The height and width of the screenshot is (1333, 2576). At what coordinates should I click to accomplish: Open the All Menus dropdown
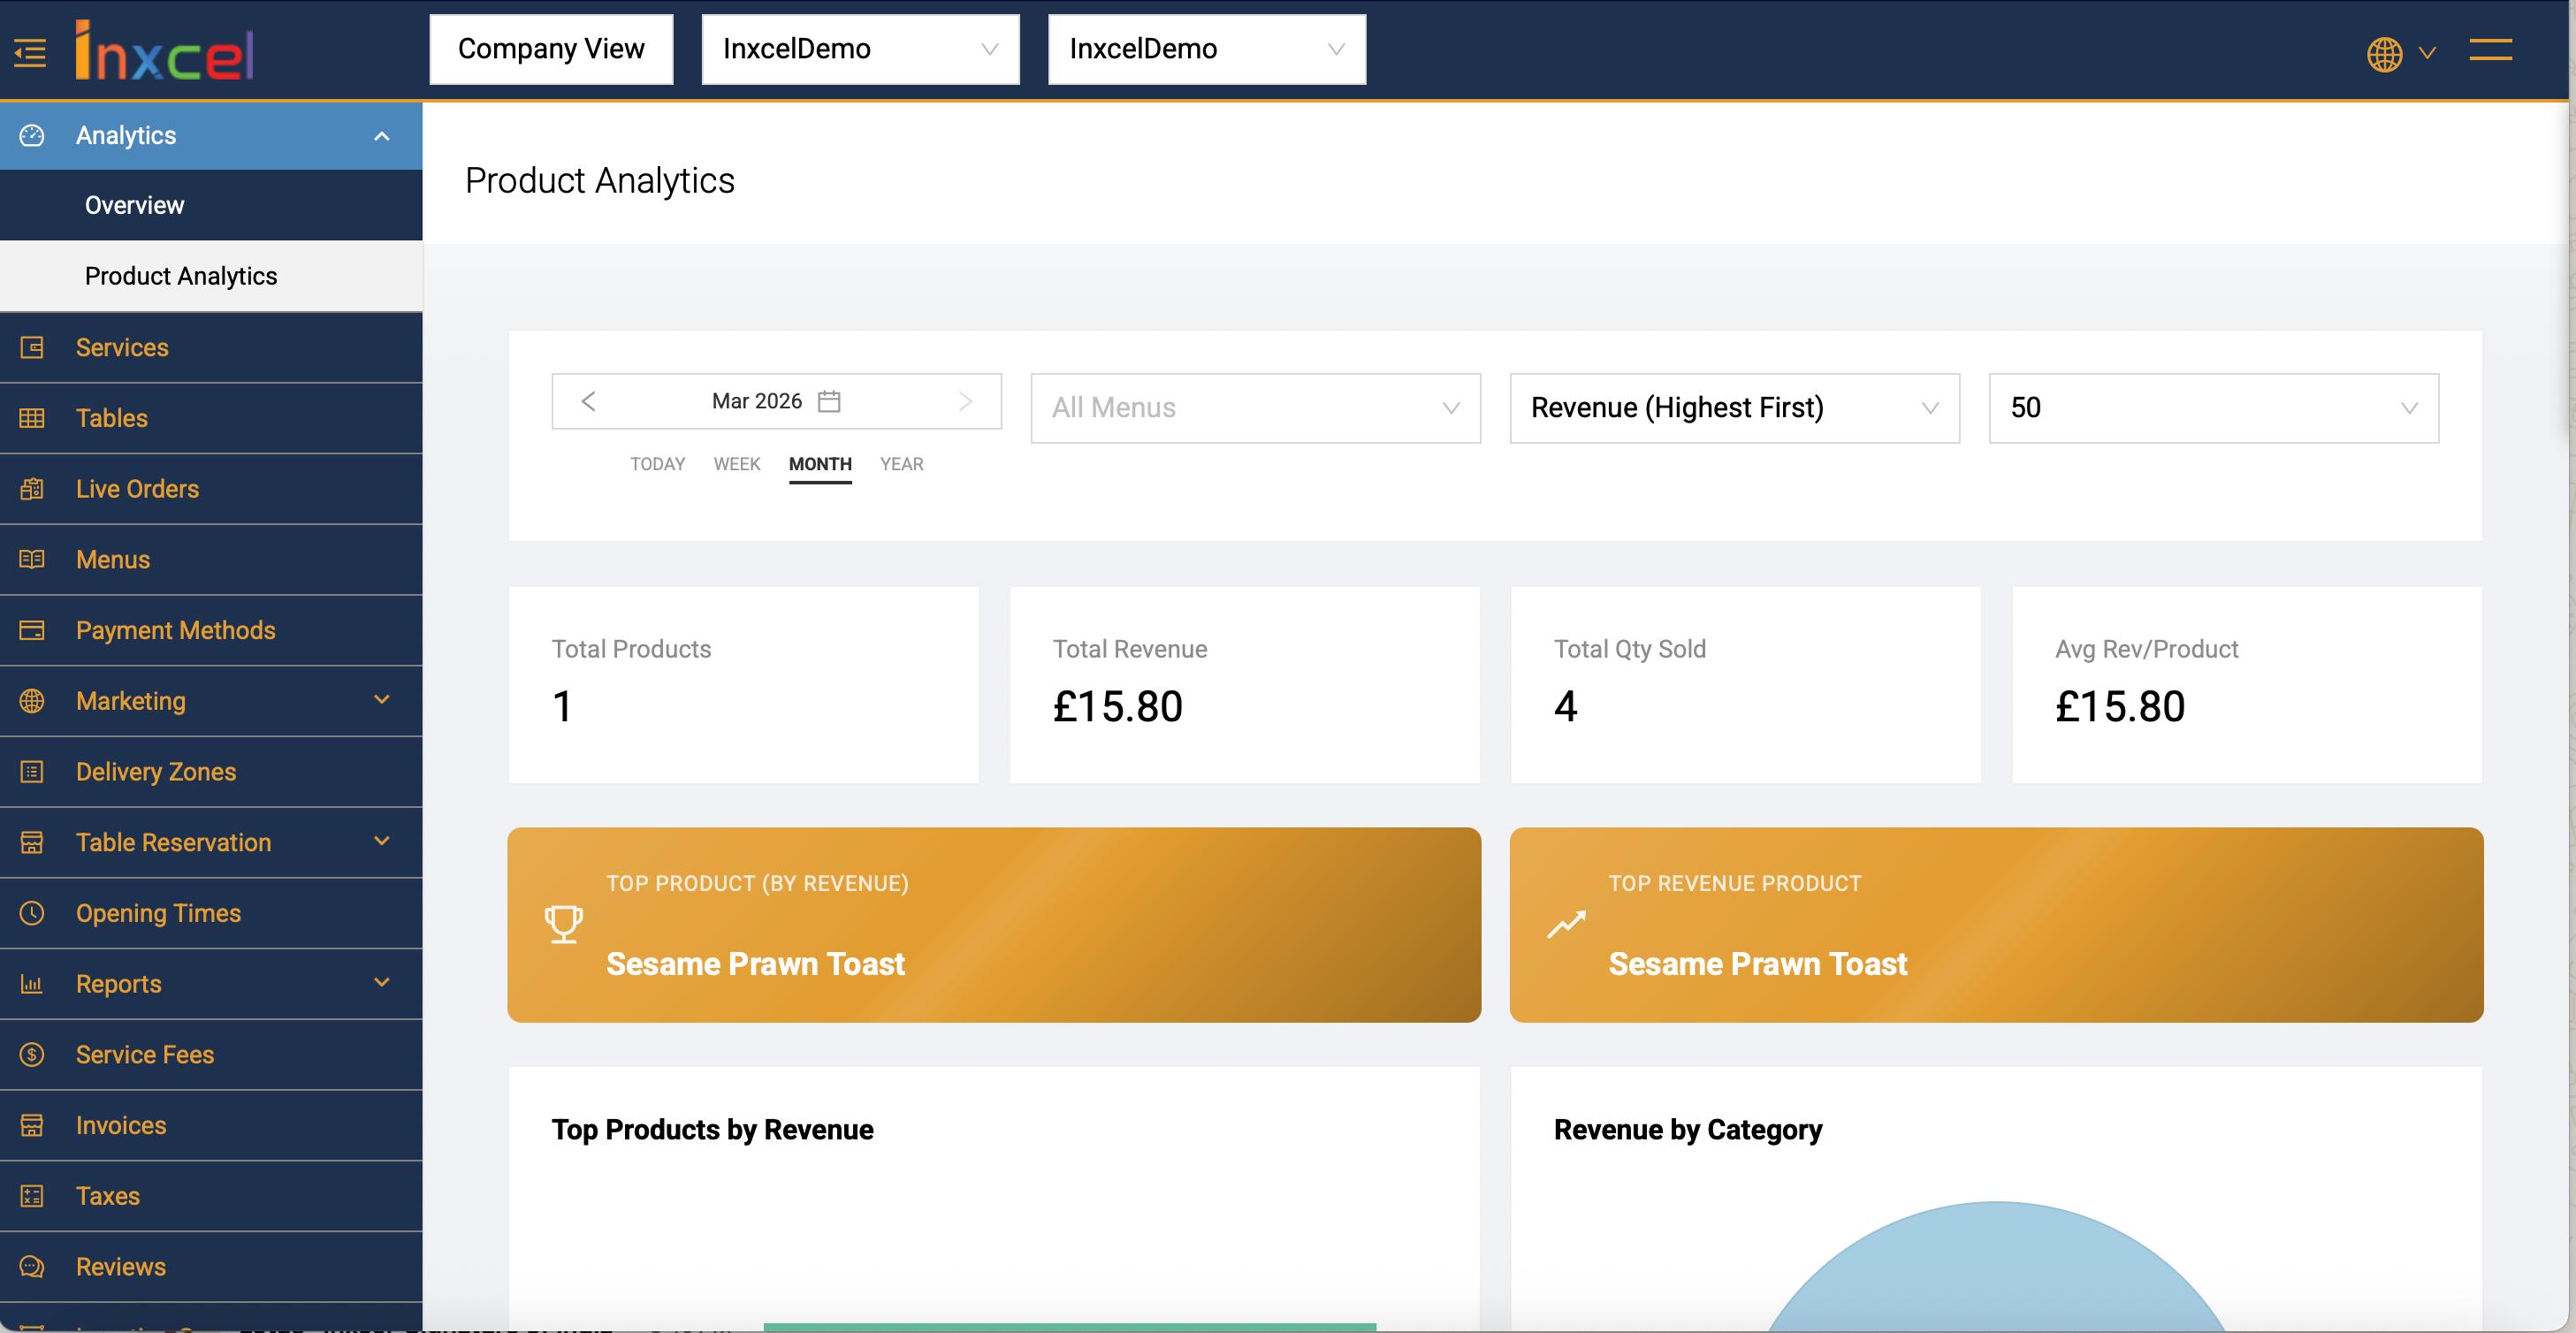click(1255, 408)
